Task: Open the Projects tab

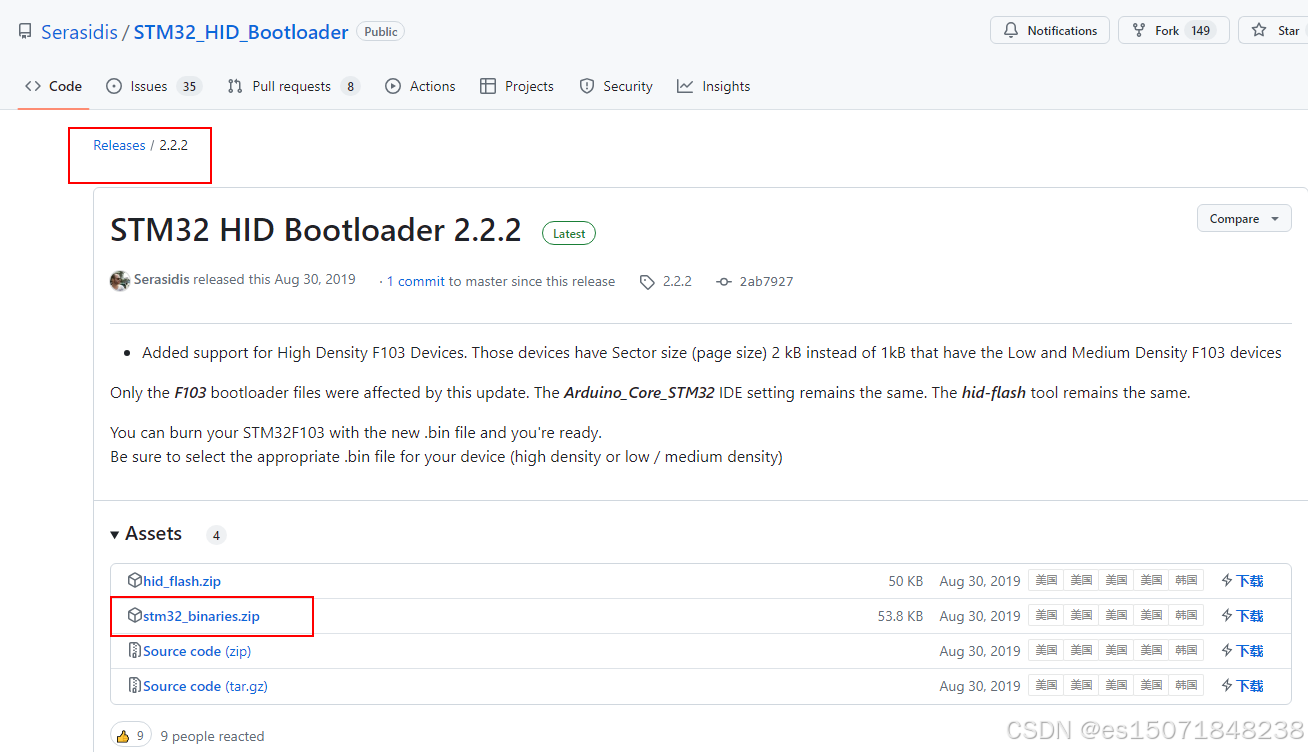Action: (517, 86)
